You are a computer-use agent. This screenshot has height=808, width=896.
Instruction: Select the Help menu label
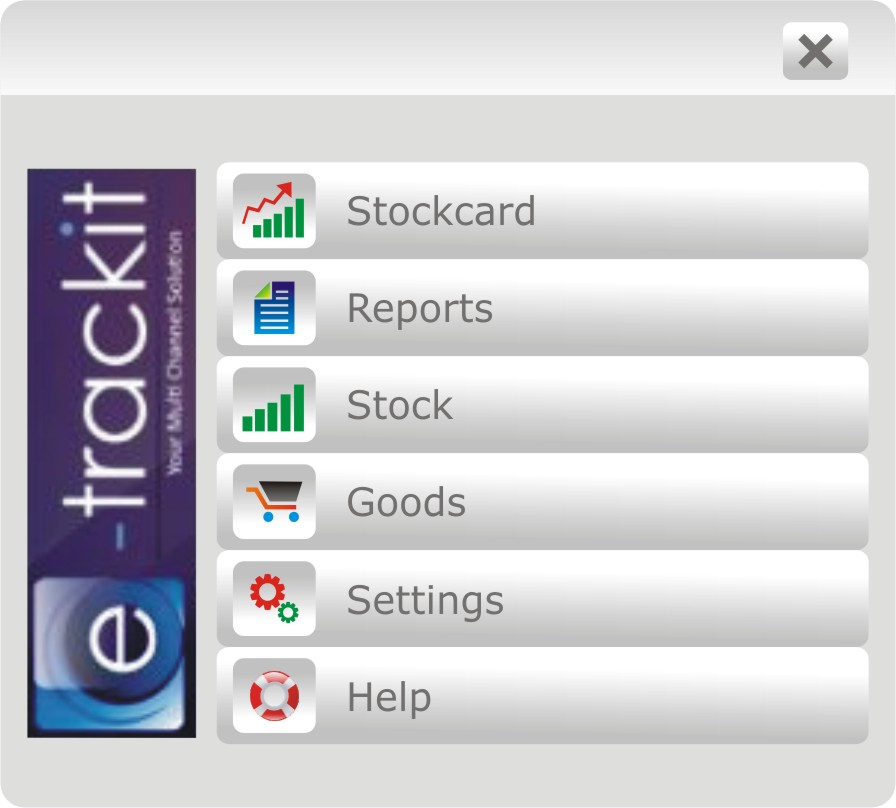(x=389, y=698)
